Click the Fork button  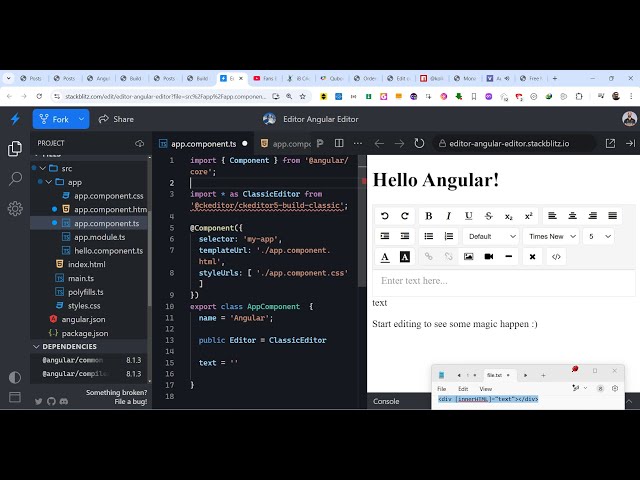point(60,119)
